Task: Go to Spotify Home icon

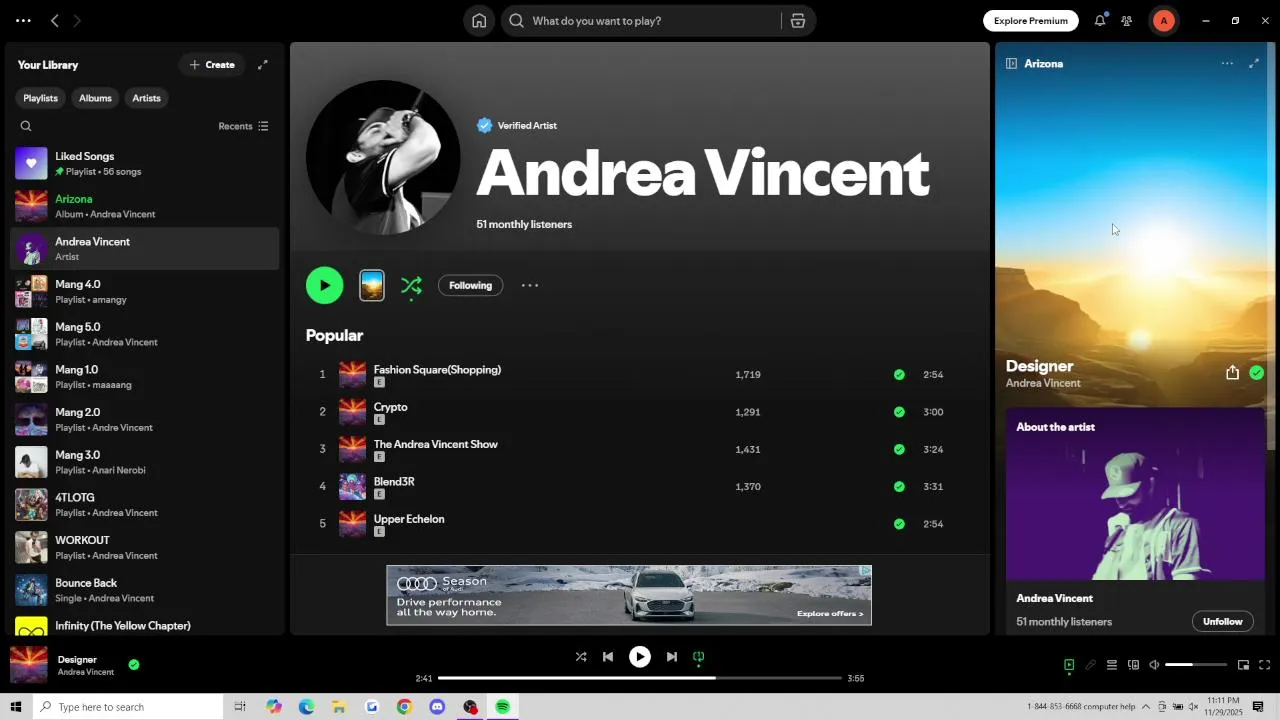Action: (479, 21)
